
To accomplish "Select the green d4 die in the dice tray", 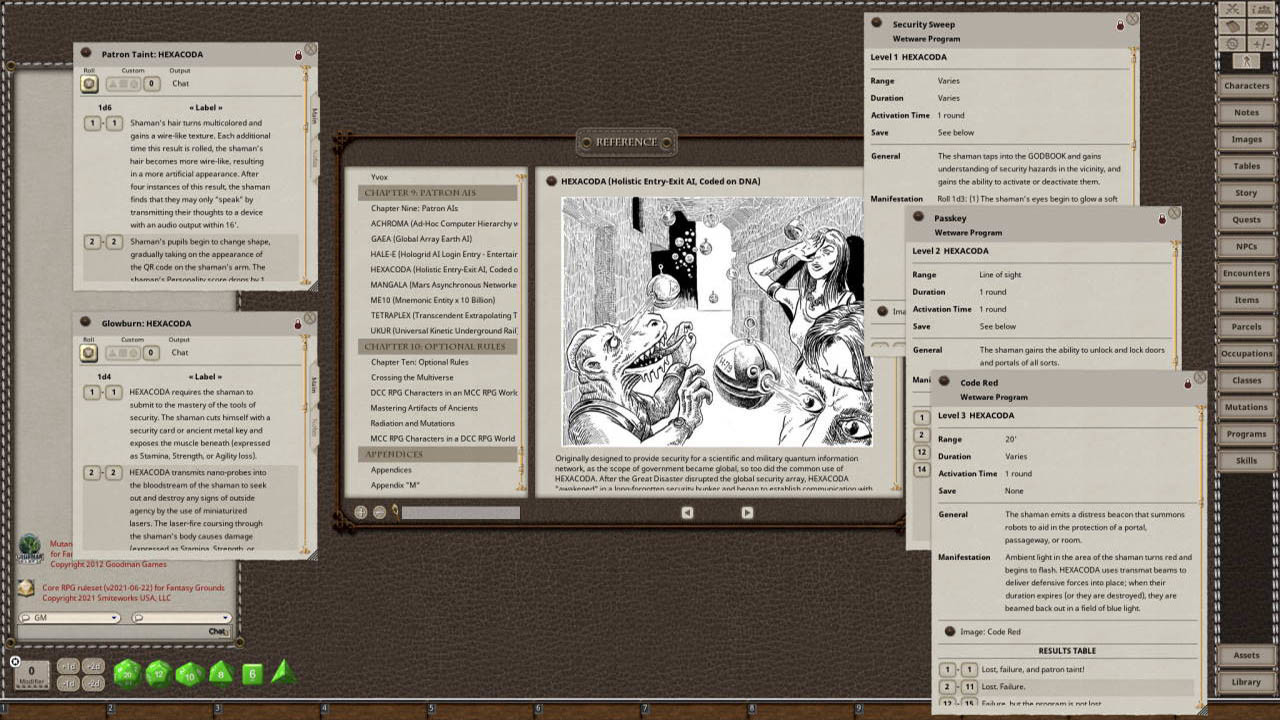I will click(x=282, y=674).
